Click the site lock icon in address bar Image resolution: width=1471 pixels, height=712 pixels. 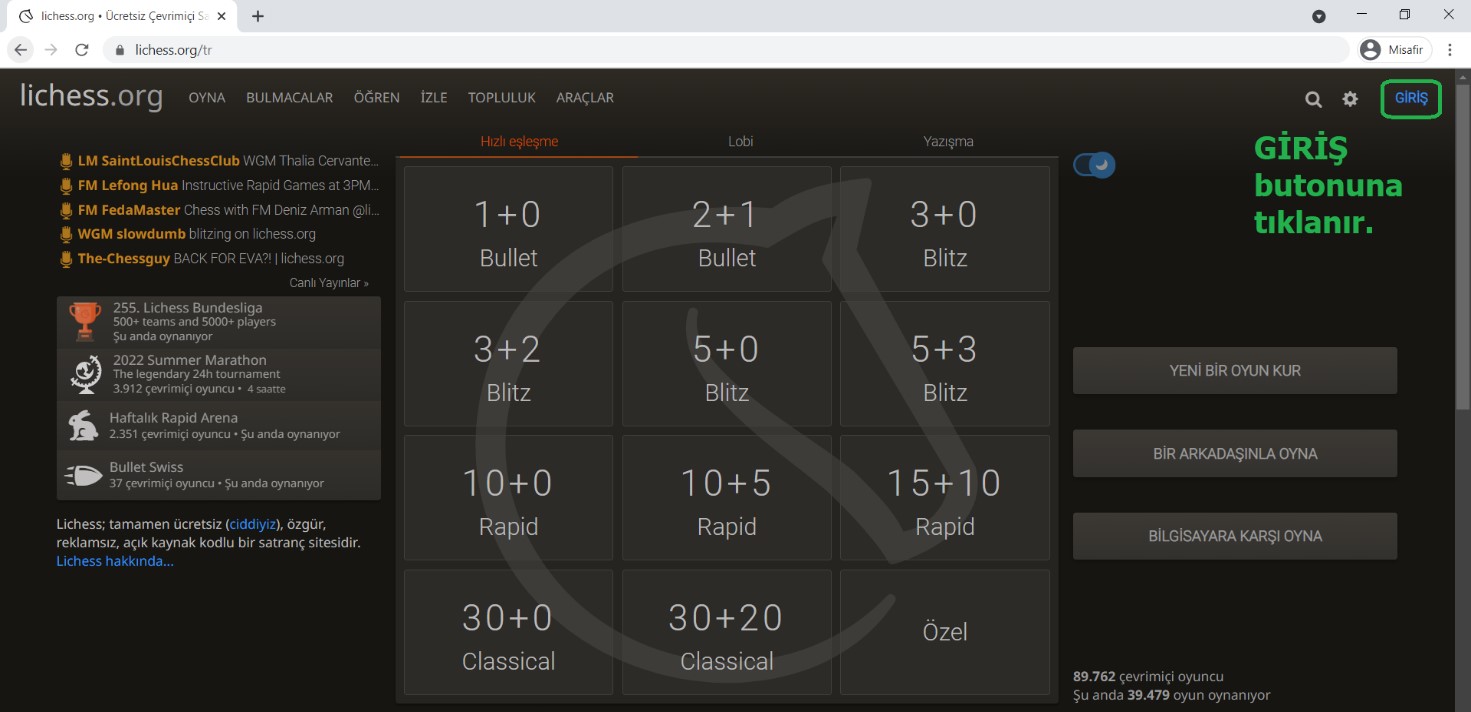click(119, 50)
